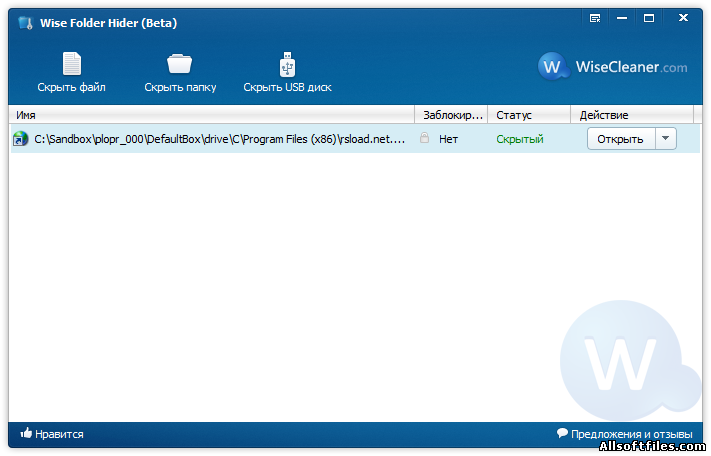Expand the dropdown arrow beside Открыть

[666, 139]
